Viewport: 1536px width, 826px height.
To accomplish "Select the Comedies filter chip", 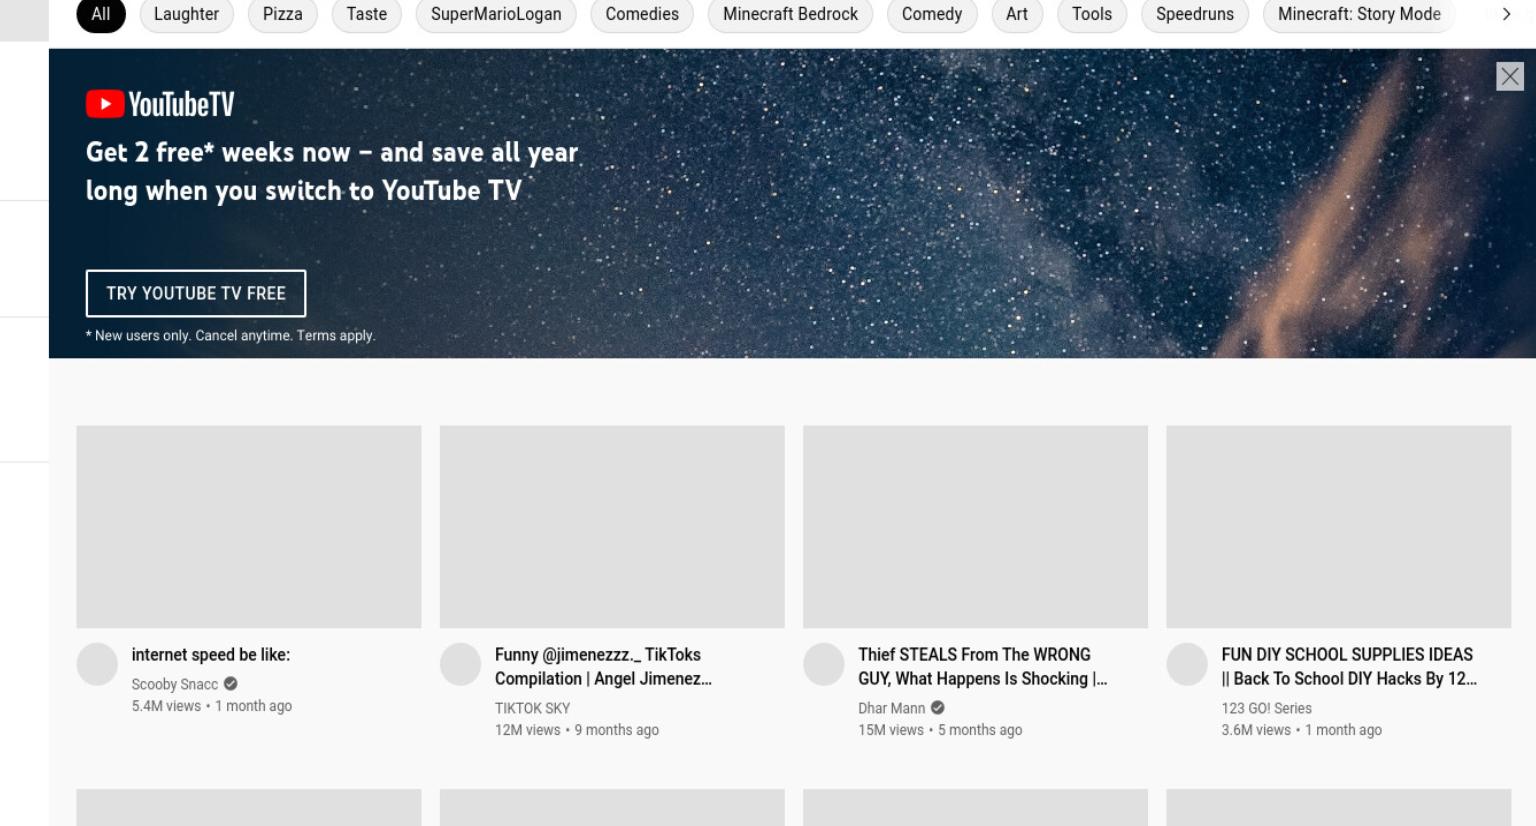I will click(642, 14).
